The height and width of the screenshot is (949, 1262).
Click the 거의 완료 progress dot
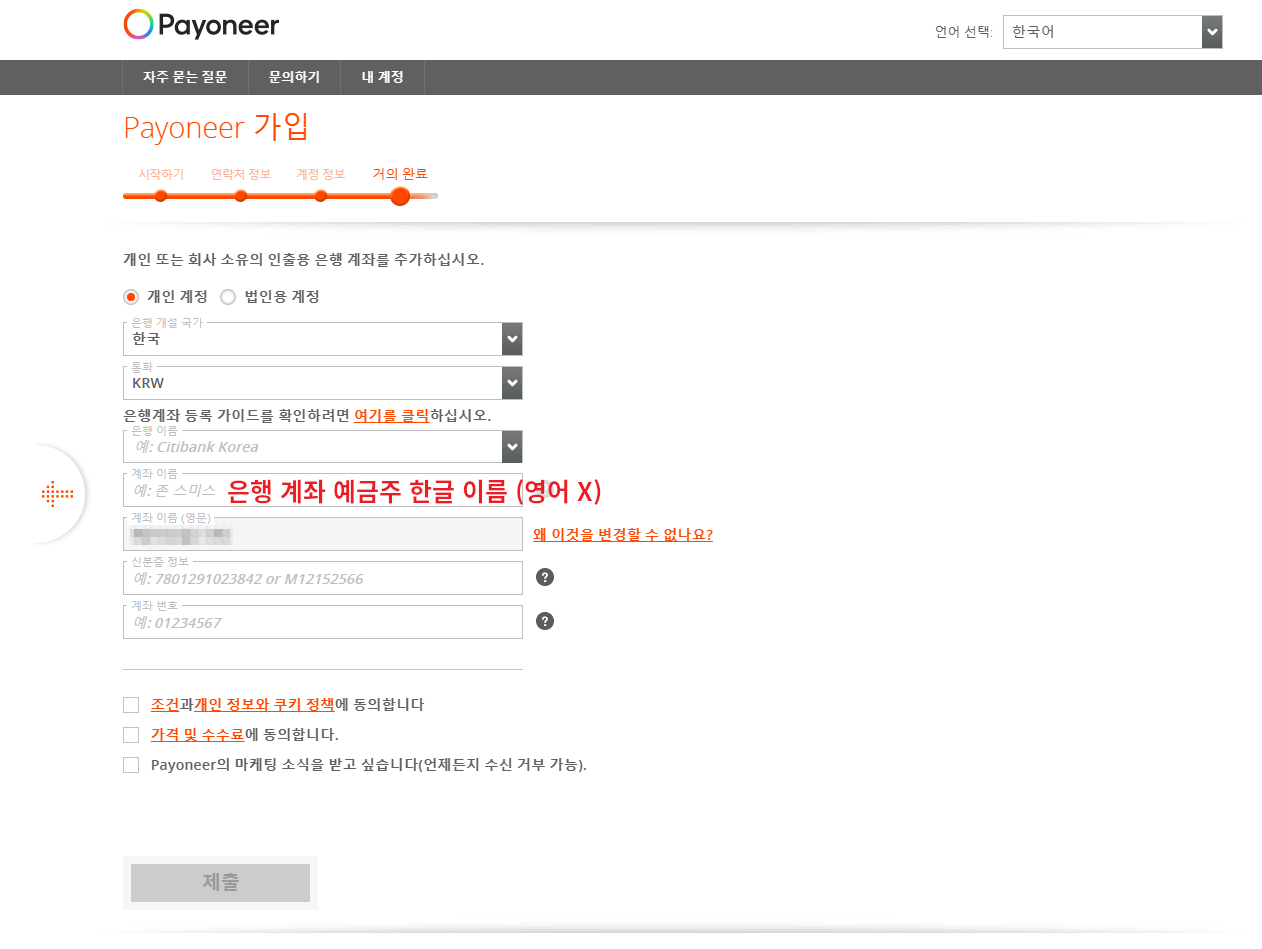400,196
